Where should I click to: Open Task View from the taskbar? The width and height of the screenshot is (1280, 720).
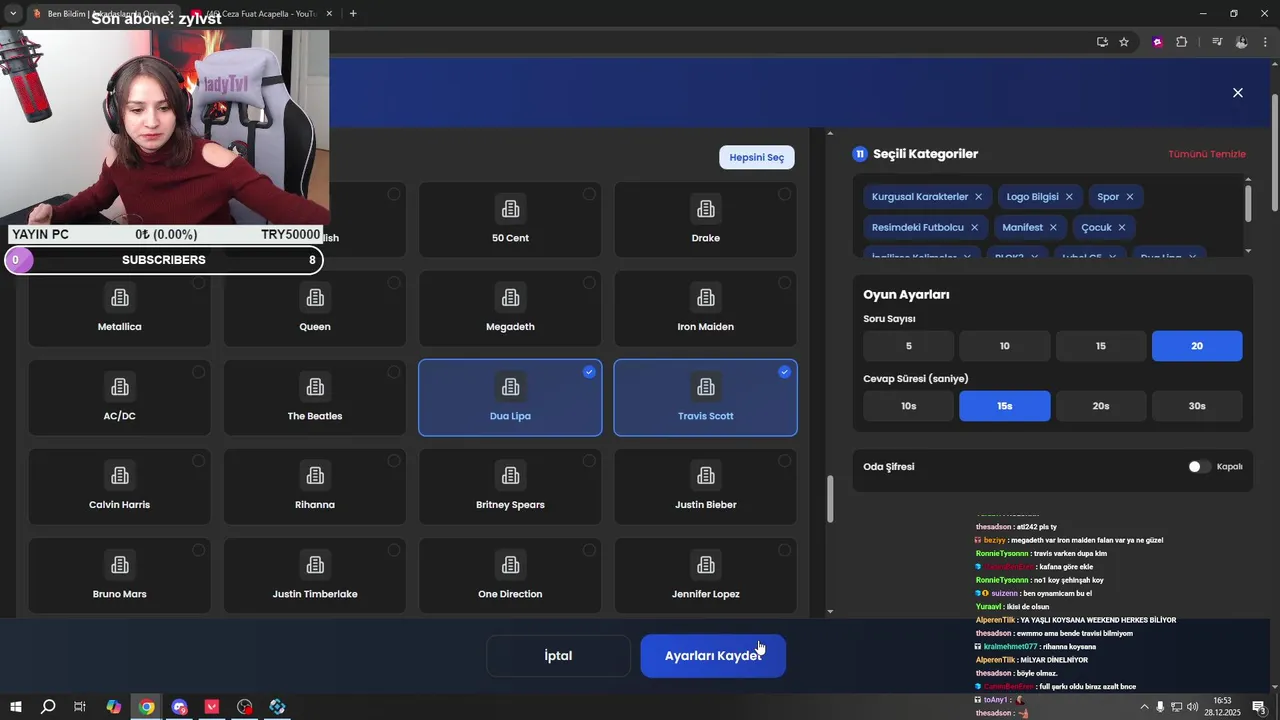pos(80,707)
